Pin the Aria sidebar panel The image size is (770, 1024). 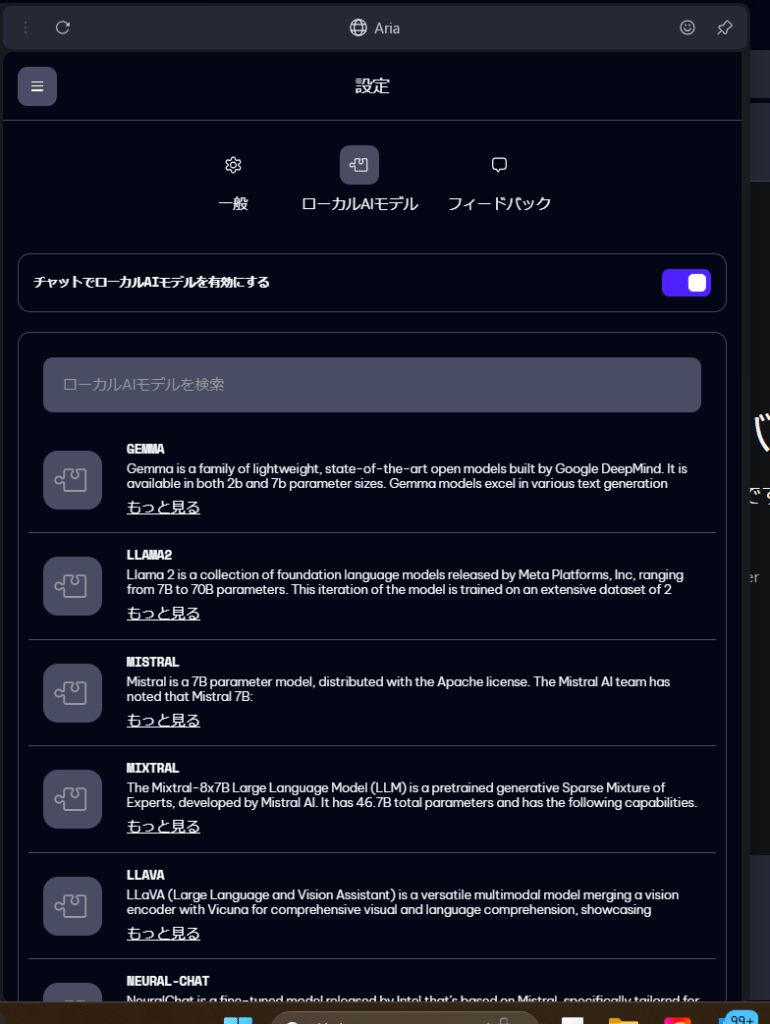tap(724, 27)
